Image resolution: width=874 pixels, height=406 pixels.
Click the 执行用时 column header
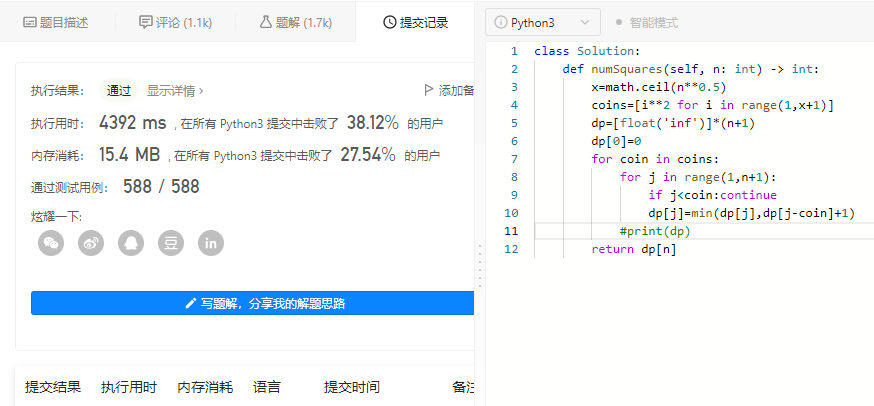[129, 387]
